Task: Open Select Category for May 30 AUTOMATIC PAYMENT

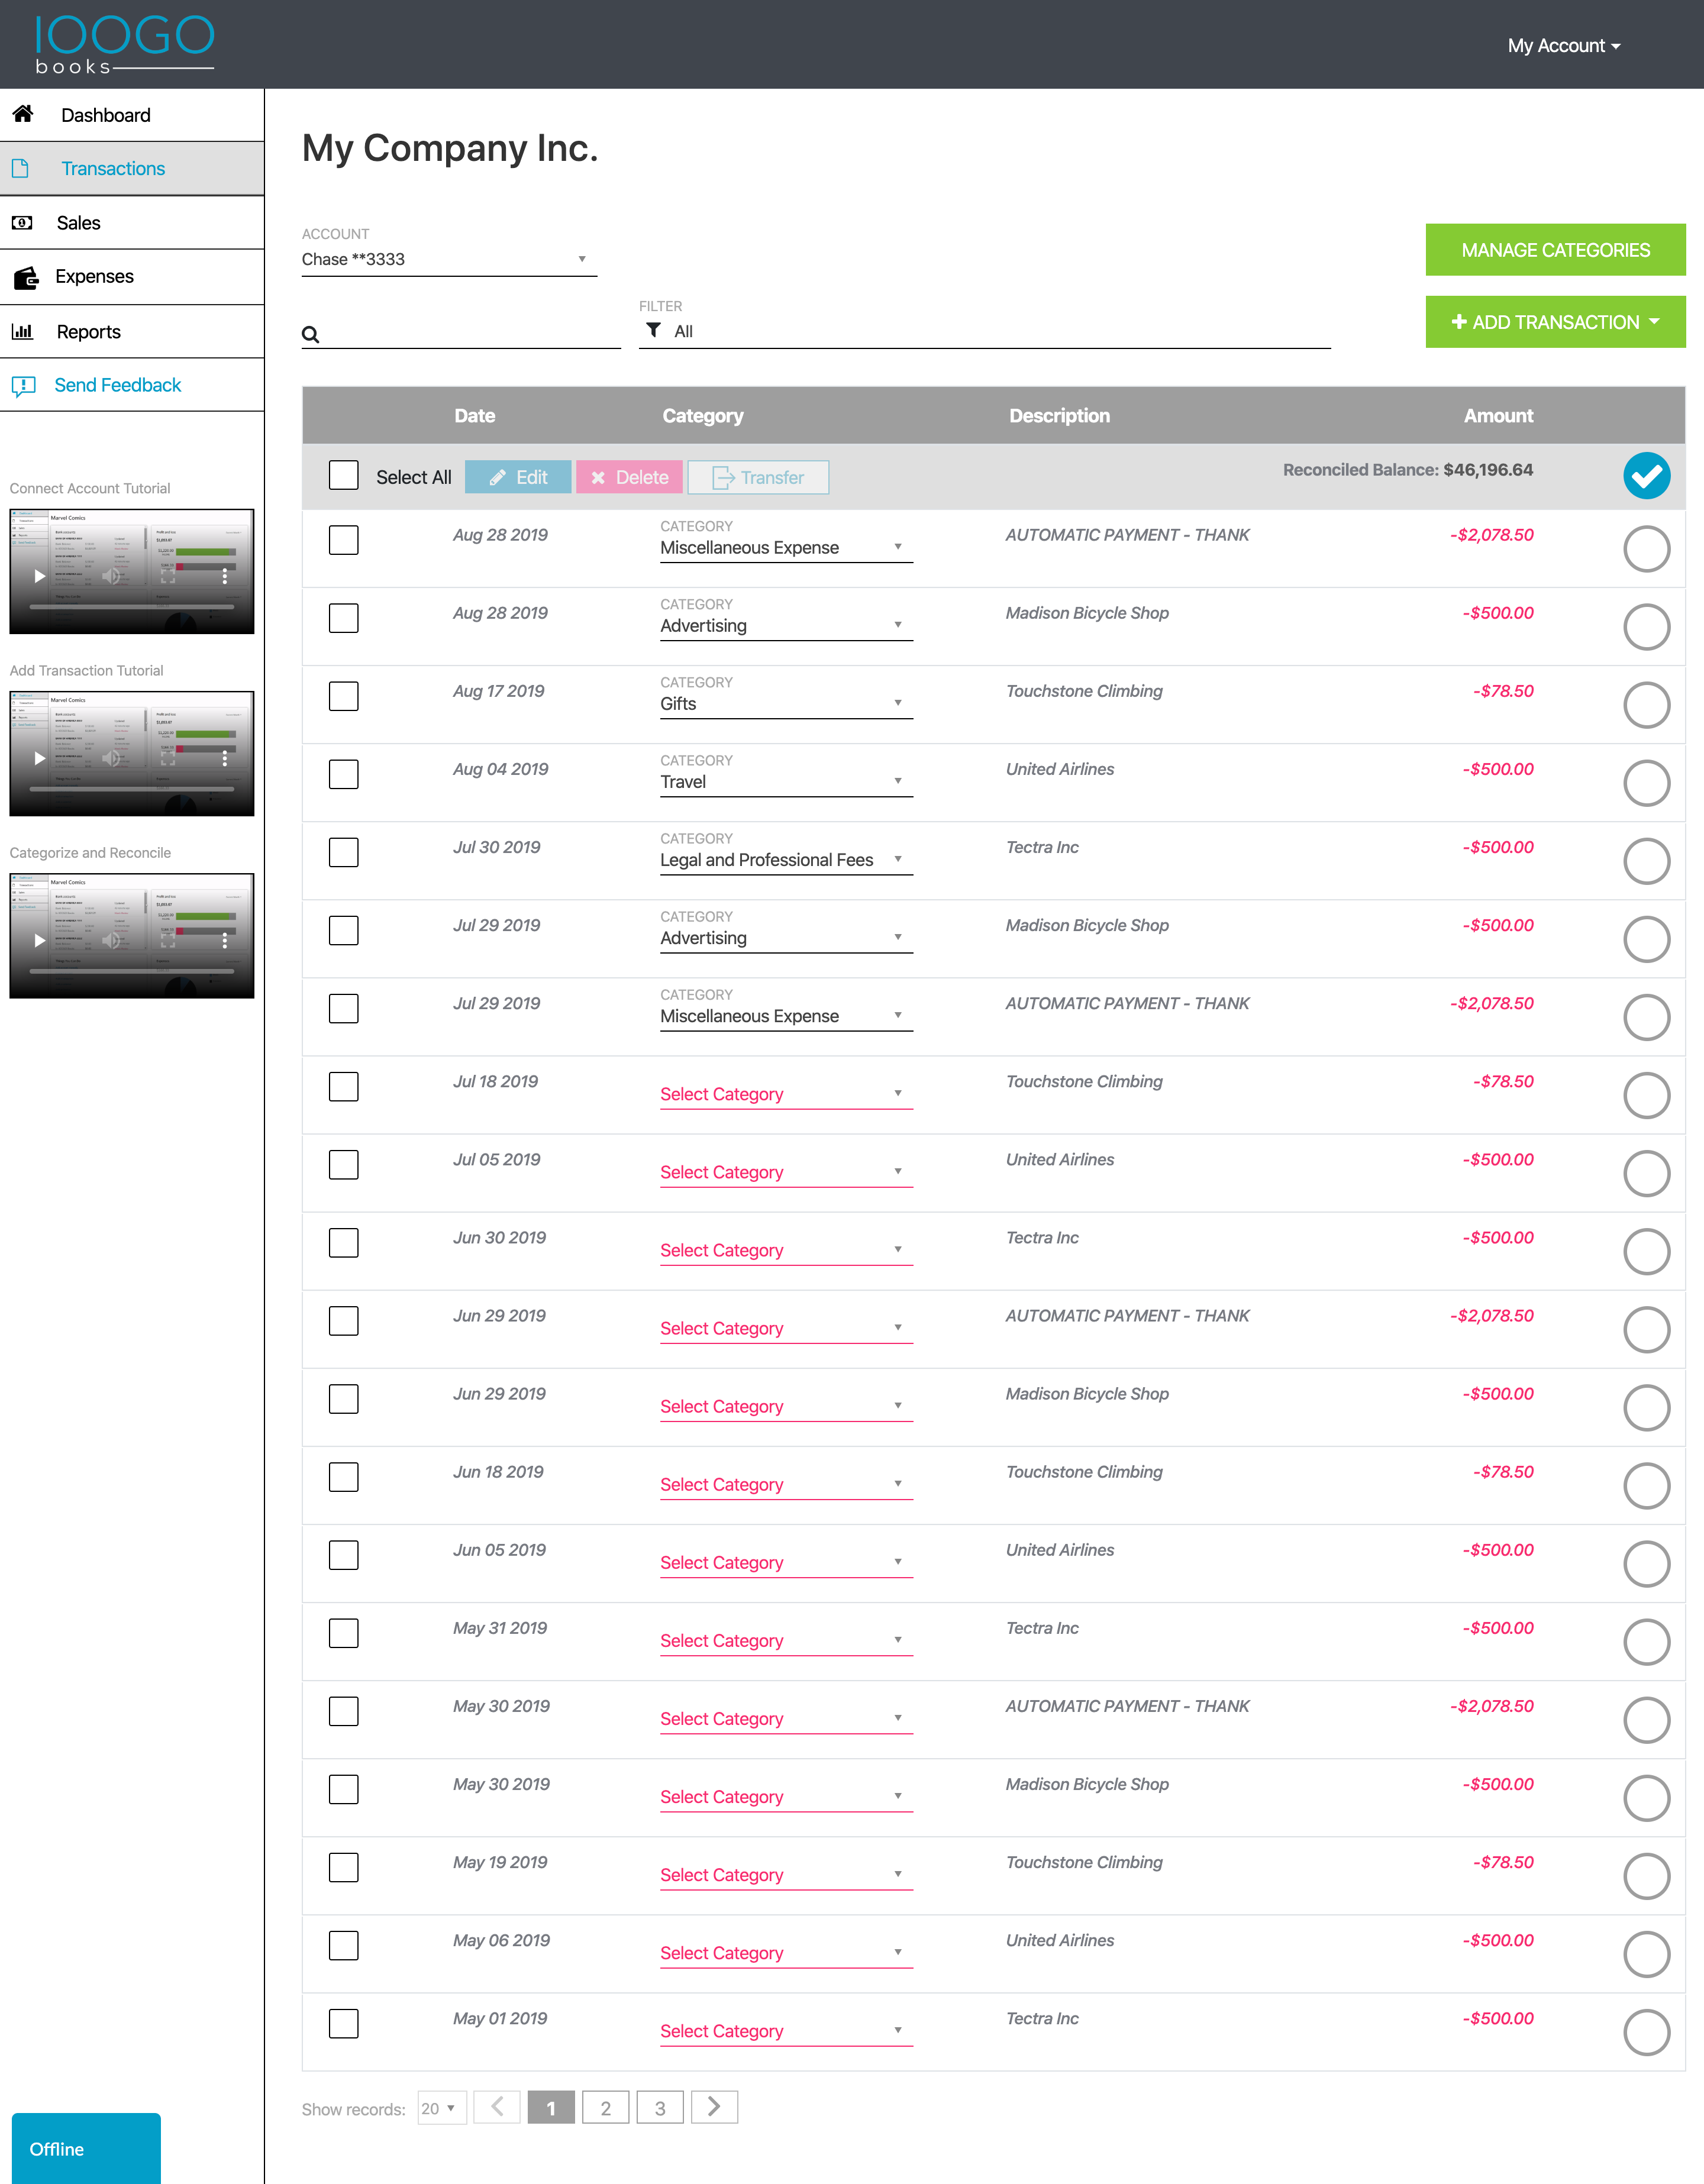Action: click(786, 1719)
